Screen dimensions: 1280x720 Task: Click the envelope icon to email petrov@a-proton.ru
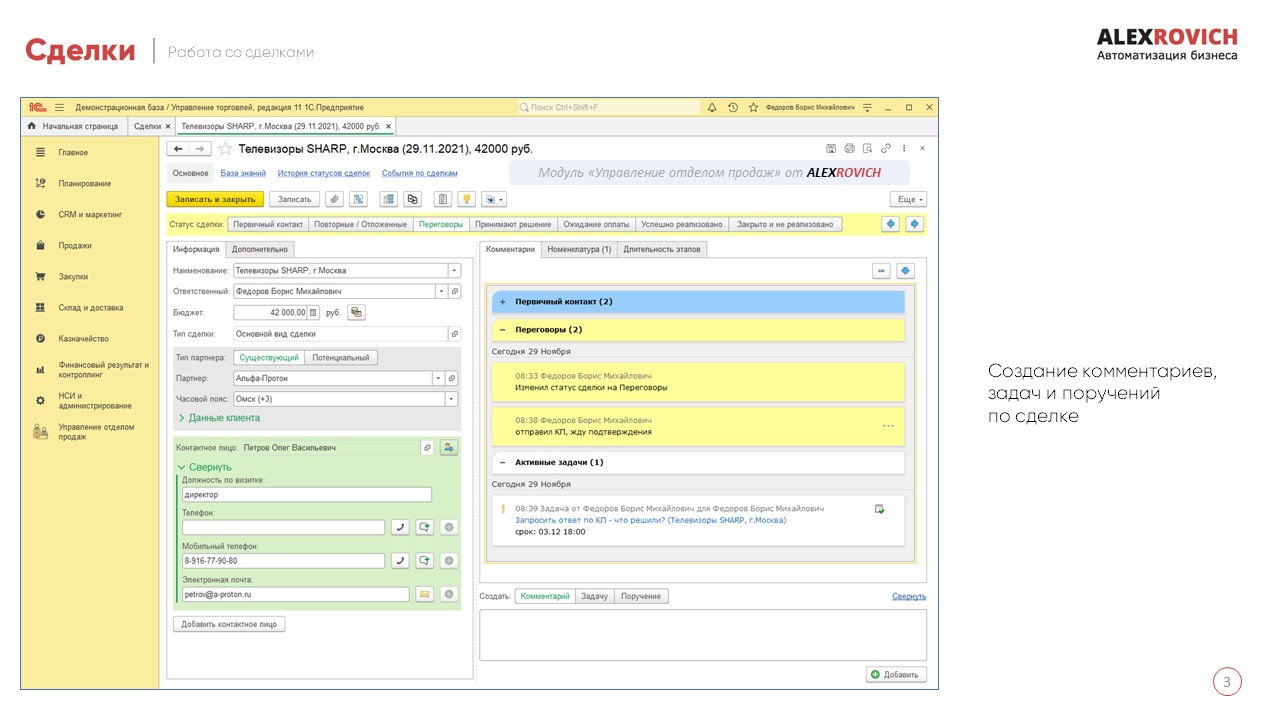point(424,594)
